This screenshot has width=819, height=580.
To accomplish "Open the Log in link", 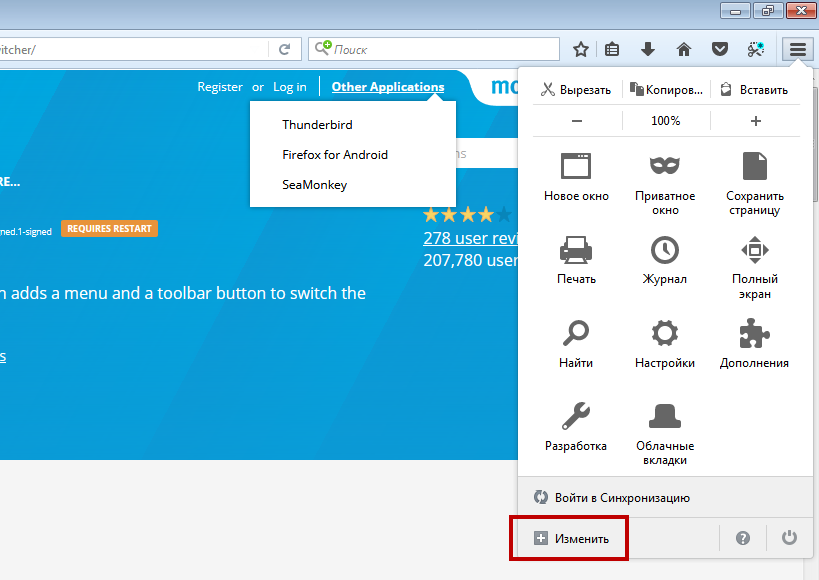I will (290, 87).
